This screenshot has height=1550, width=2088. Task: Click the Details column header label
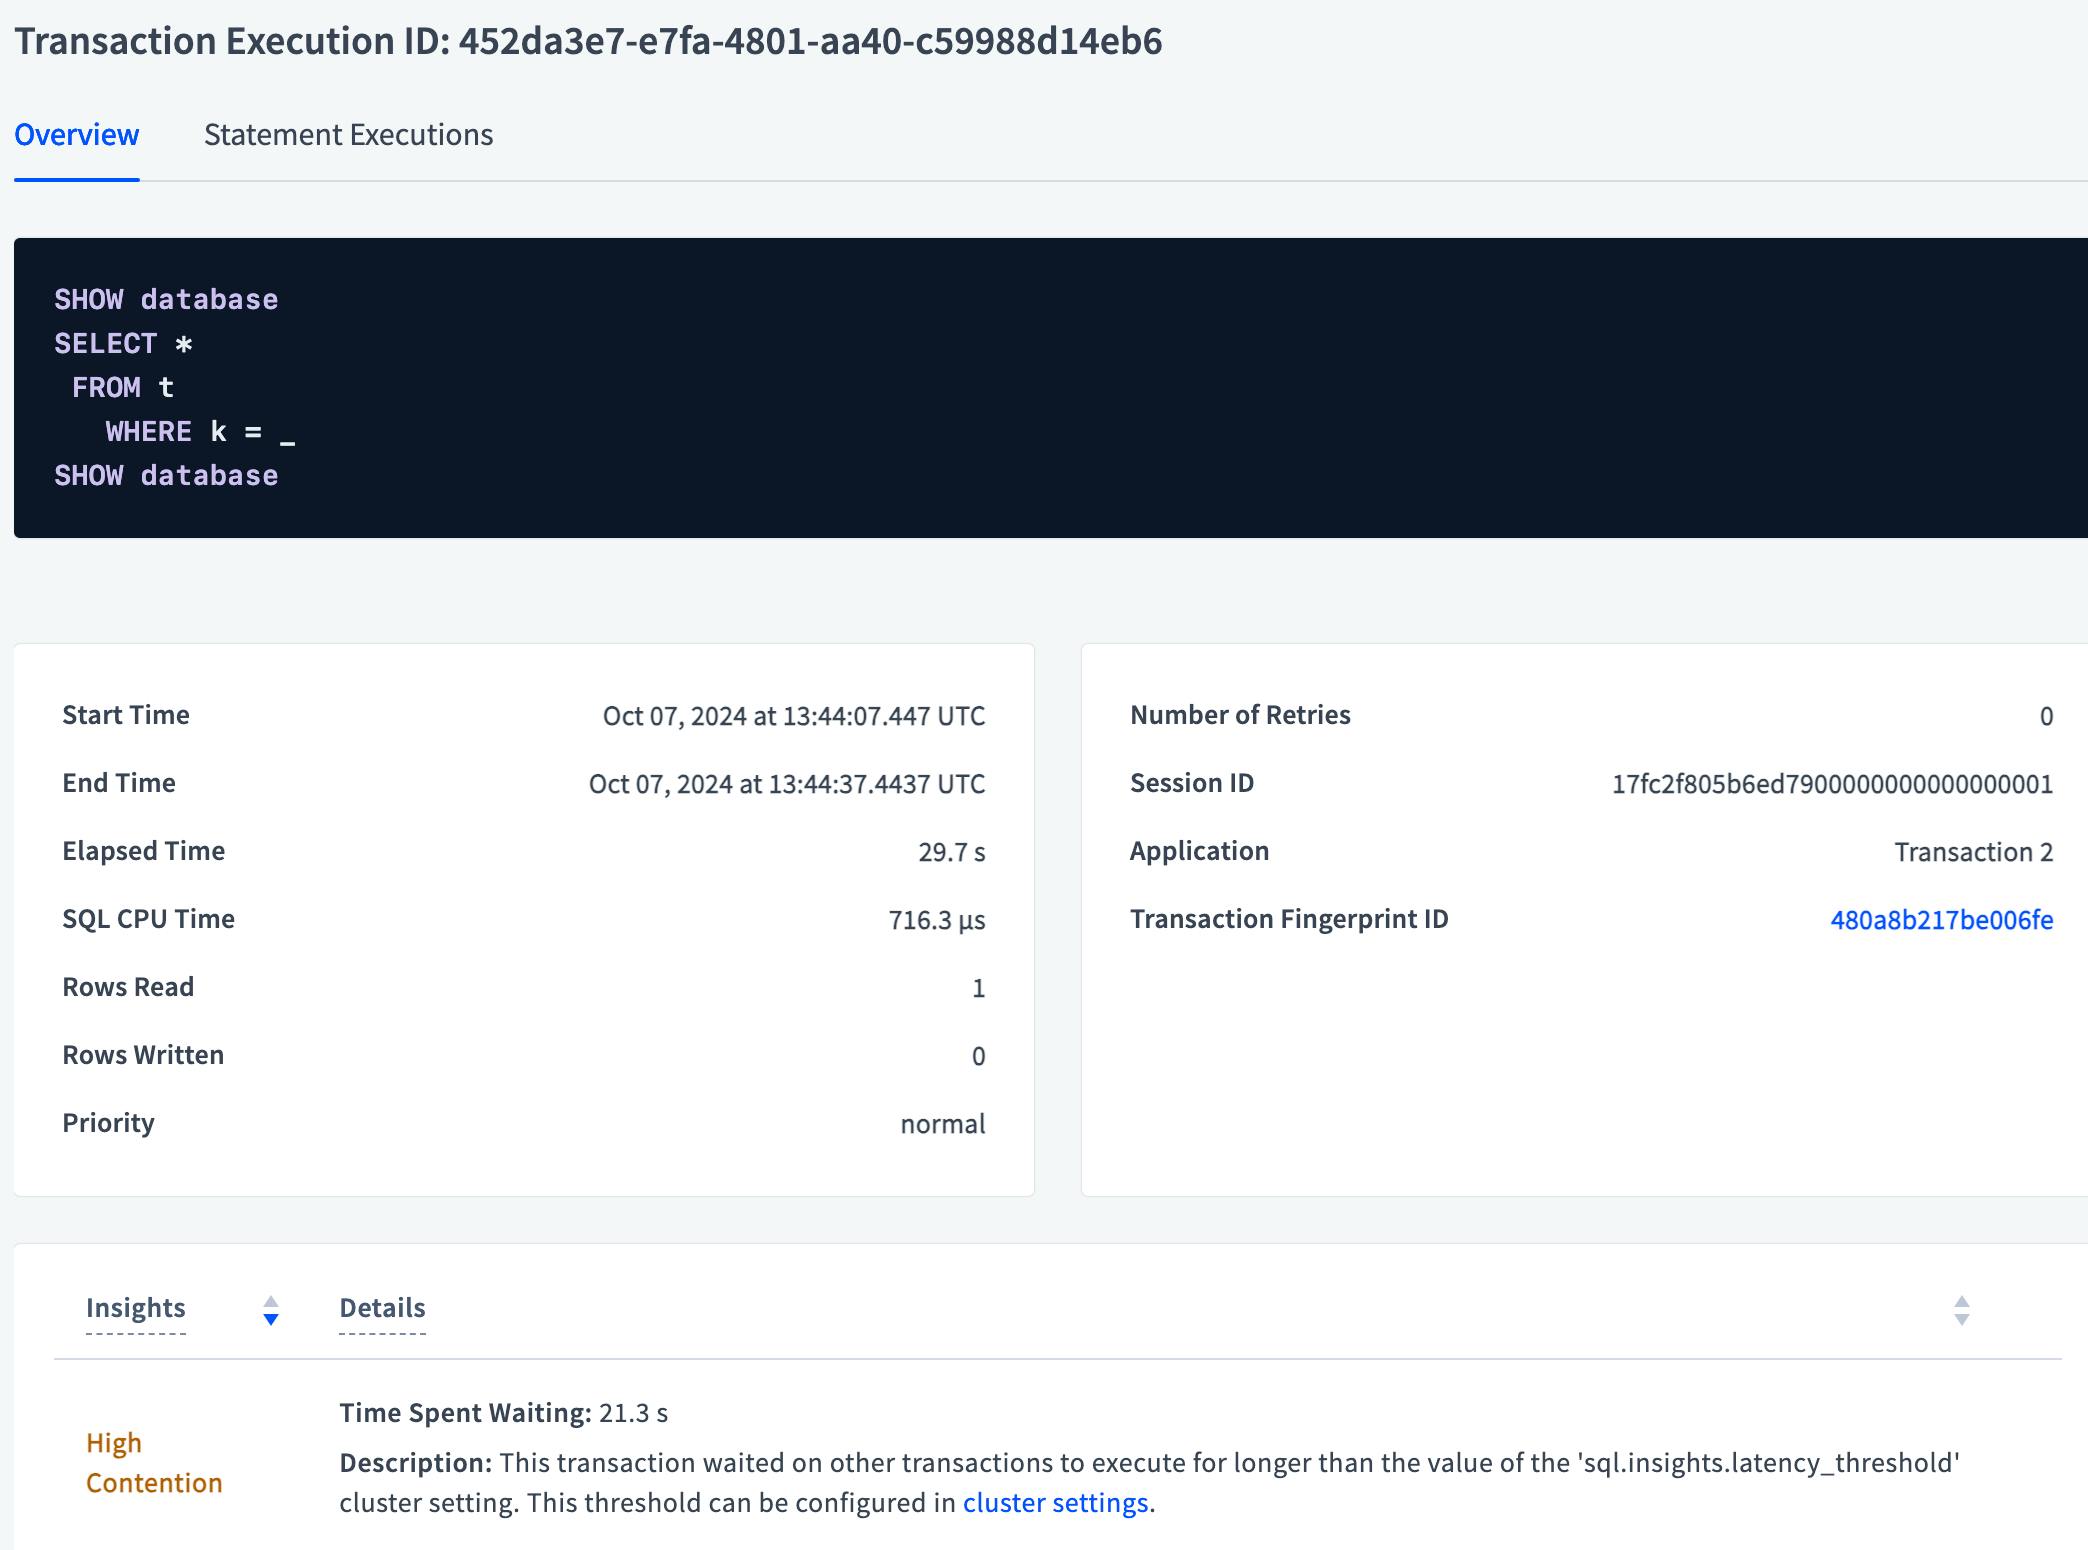pyautogui.click(x=382, y=1308)
